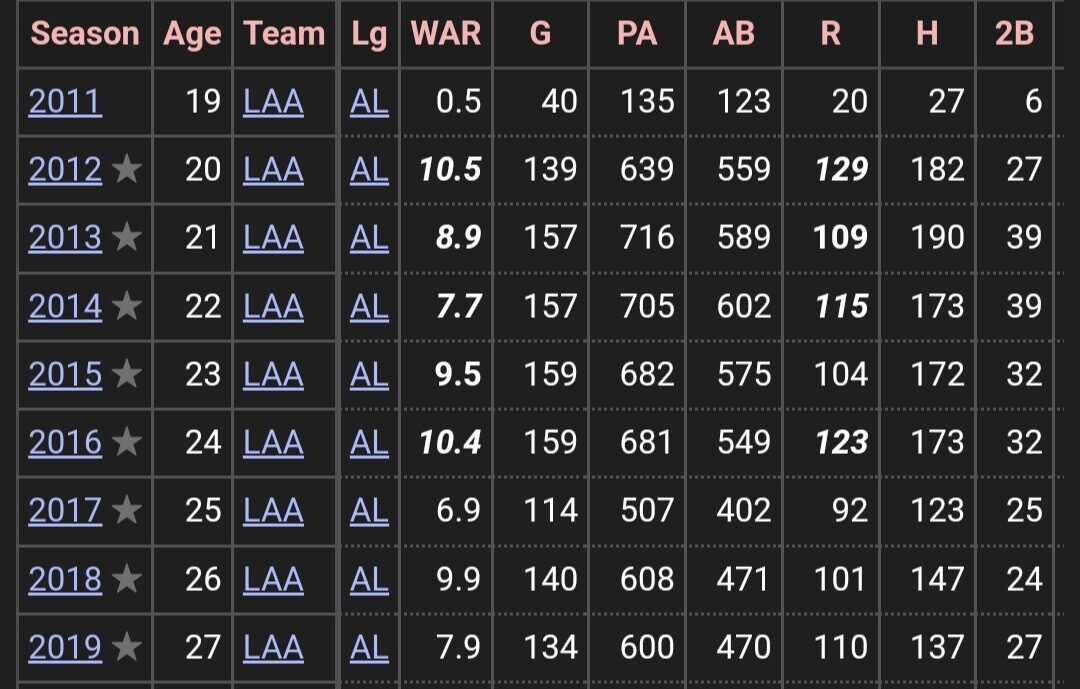Open the LAA team link for 2012
Image resolution: width=1080 pixels, height=689 pixels.
(x=273, y=169)
